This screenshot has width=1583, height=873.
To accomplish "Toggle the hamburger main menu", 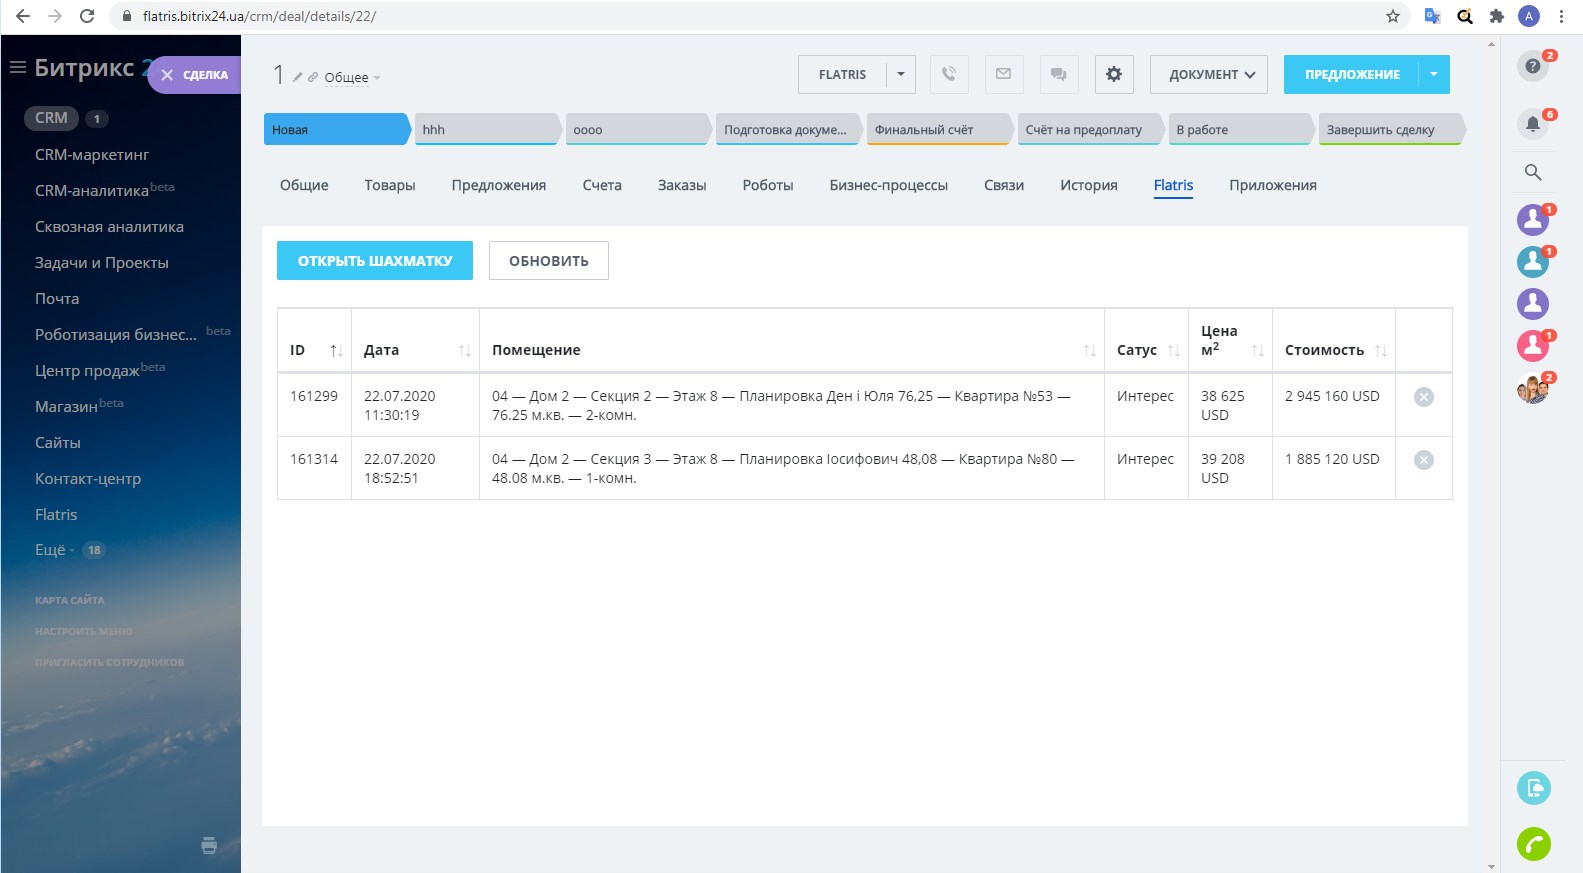I will [x=17, y=67].
